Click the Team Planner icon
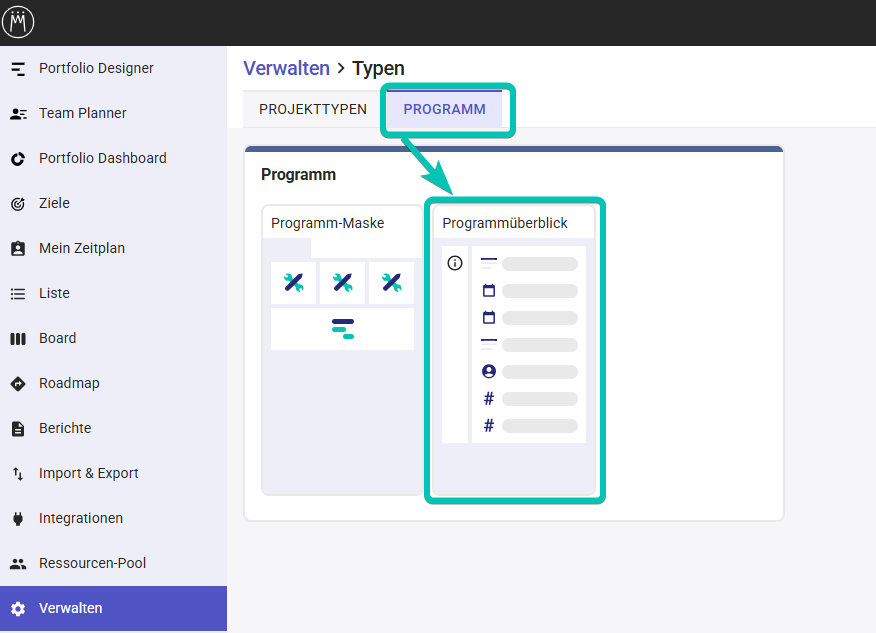Image resolution: width=876 pixels, height=633 pixels. tap(18, 114)
